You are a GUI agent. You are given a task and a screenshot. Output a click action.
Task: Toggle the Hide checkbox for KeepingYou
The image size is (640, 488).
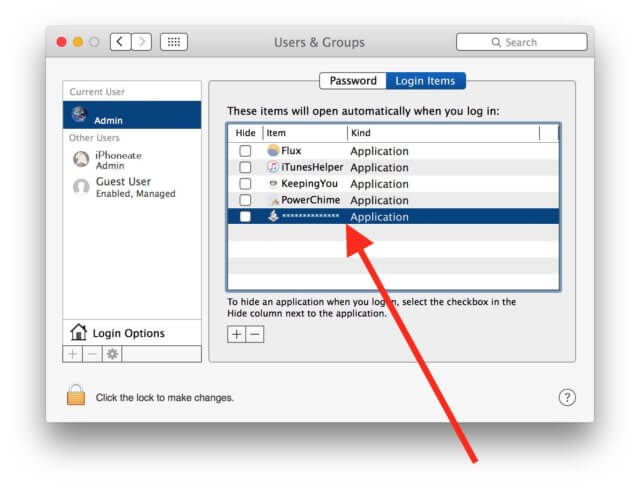click(245, 183)
